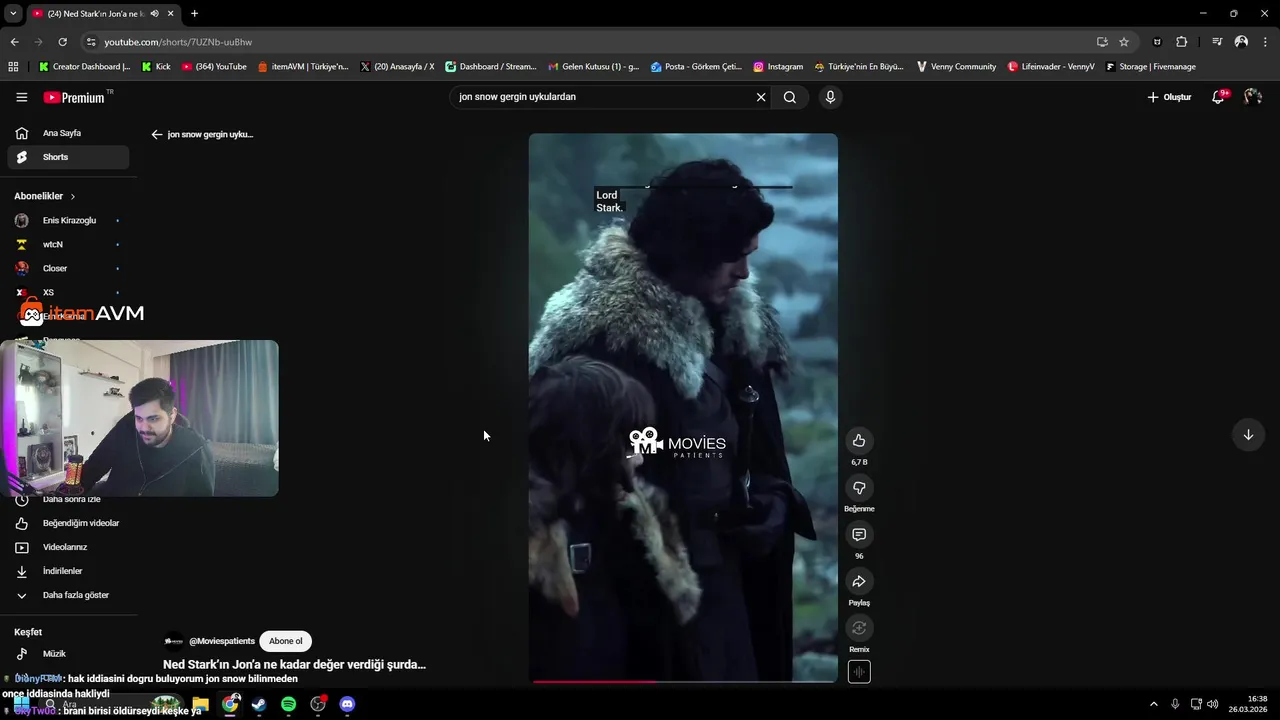Open Venny Community bookmark
This screenshot has width=1280, height=720.
coord(956,67)
